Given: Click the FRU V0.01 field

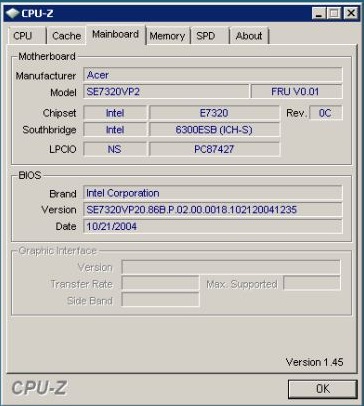Looking at the screenshot, I should point(296,91).
